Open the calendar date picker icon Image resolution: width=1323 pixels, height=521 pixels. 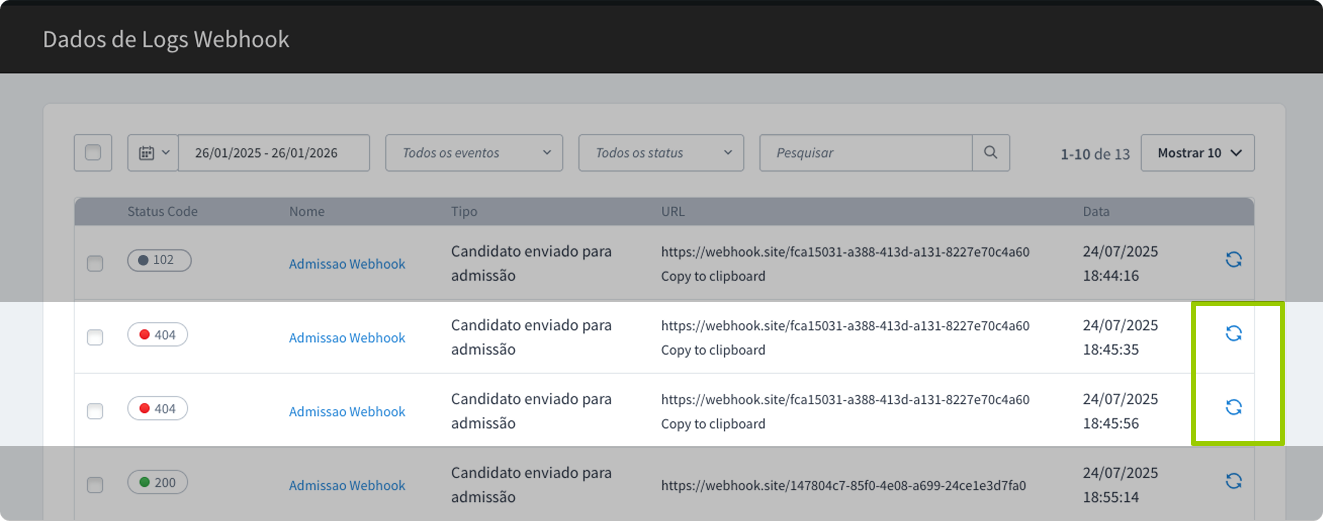click(x=153, y=153)
